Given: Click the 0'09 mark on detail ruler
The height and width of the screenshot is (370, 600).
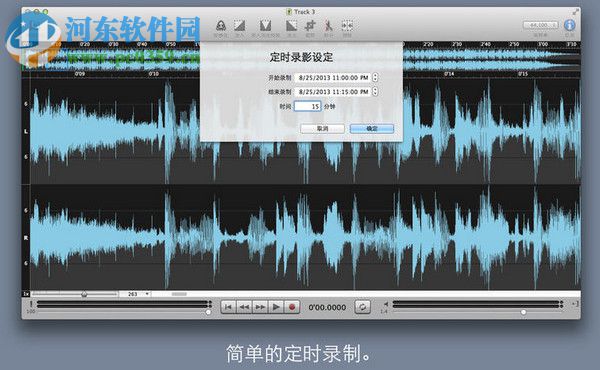Looking at the screenshot, I should (x=80, y=73).
